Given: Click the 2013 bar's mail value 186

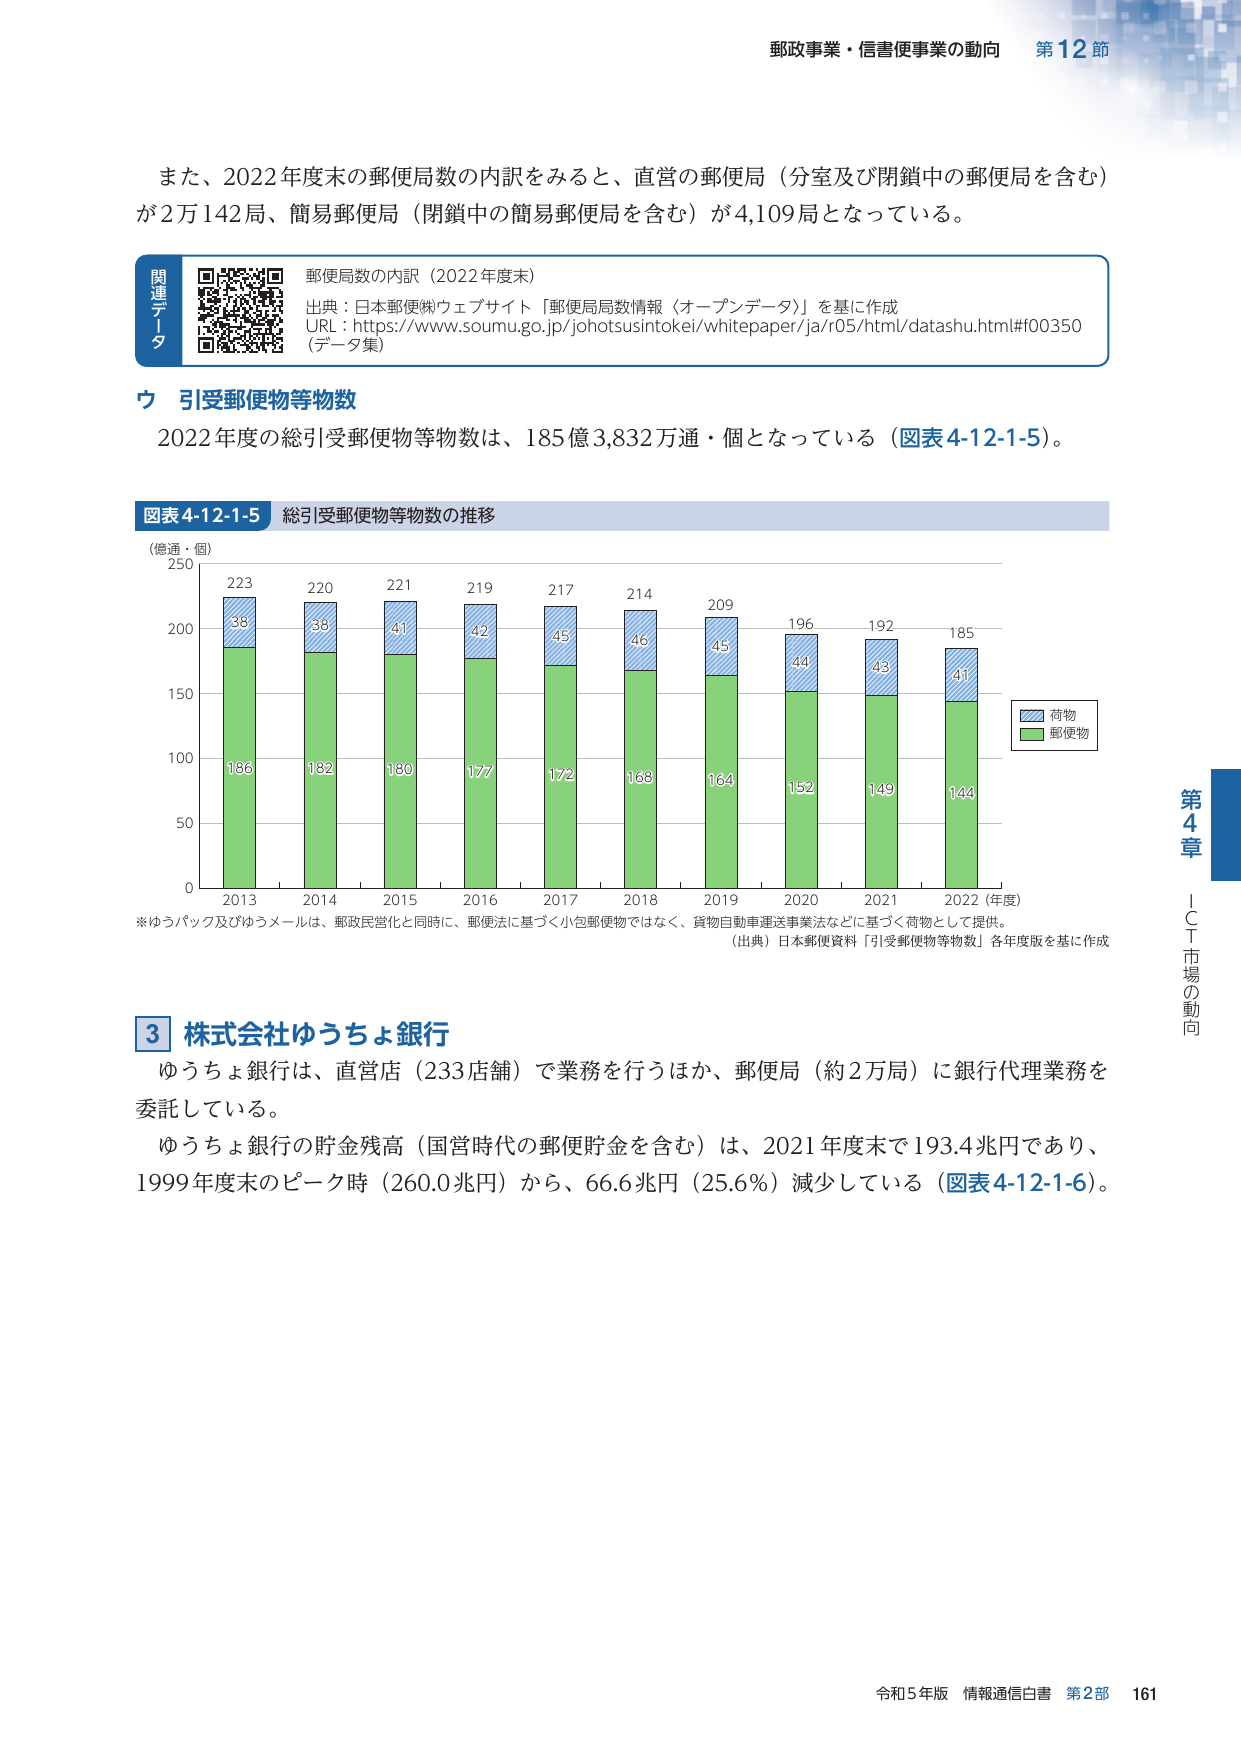Looking at the screenshot, I should click(x=240, y=768).
